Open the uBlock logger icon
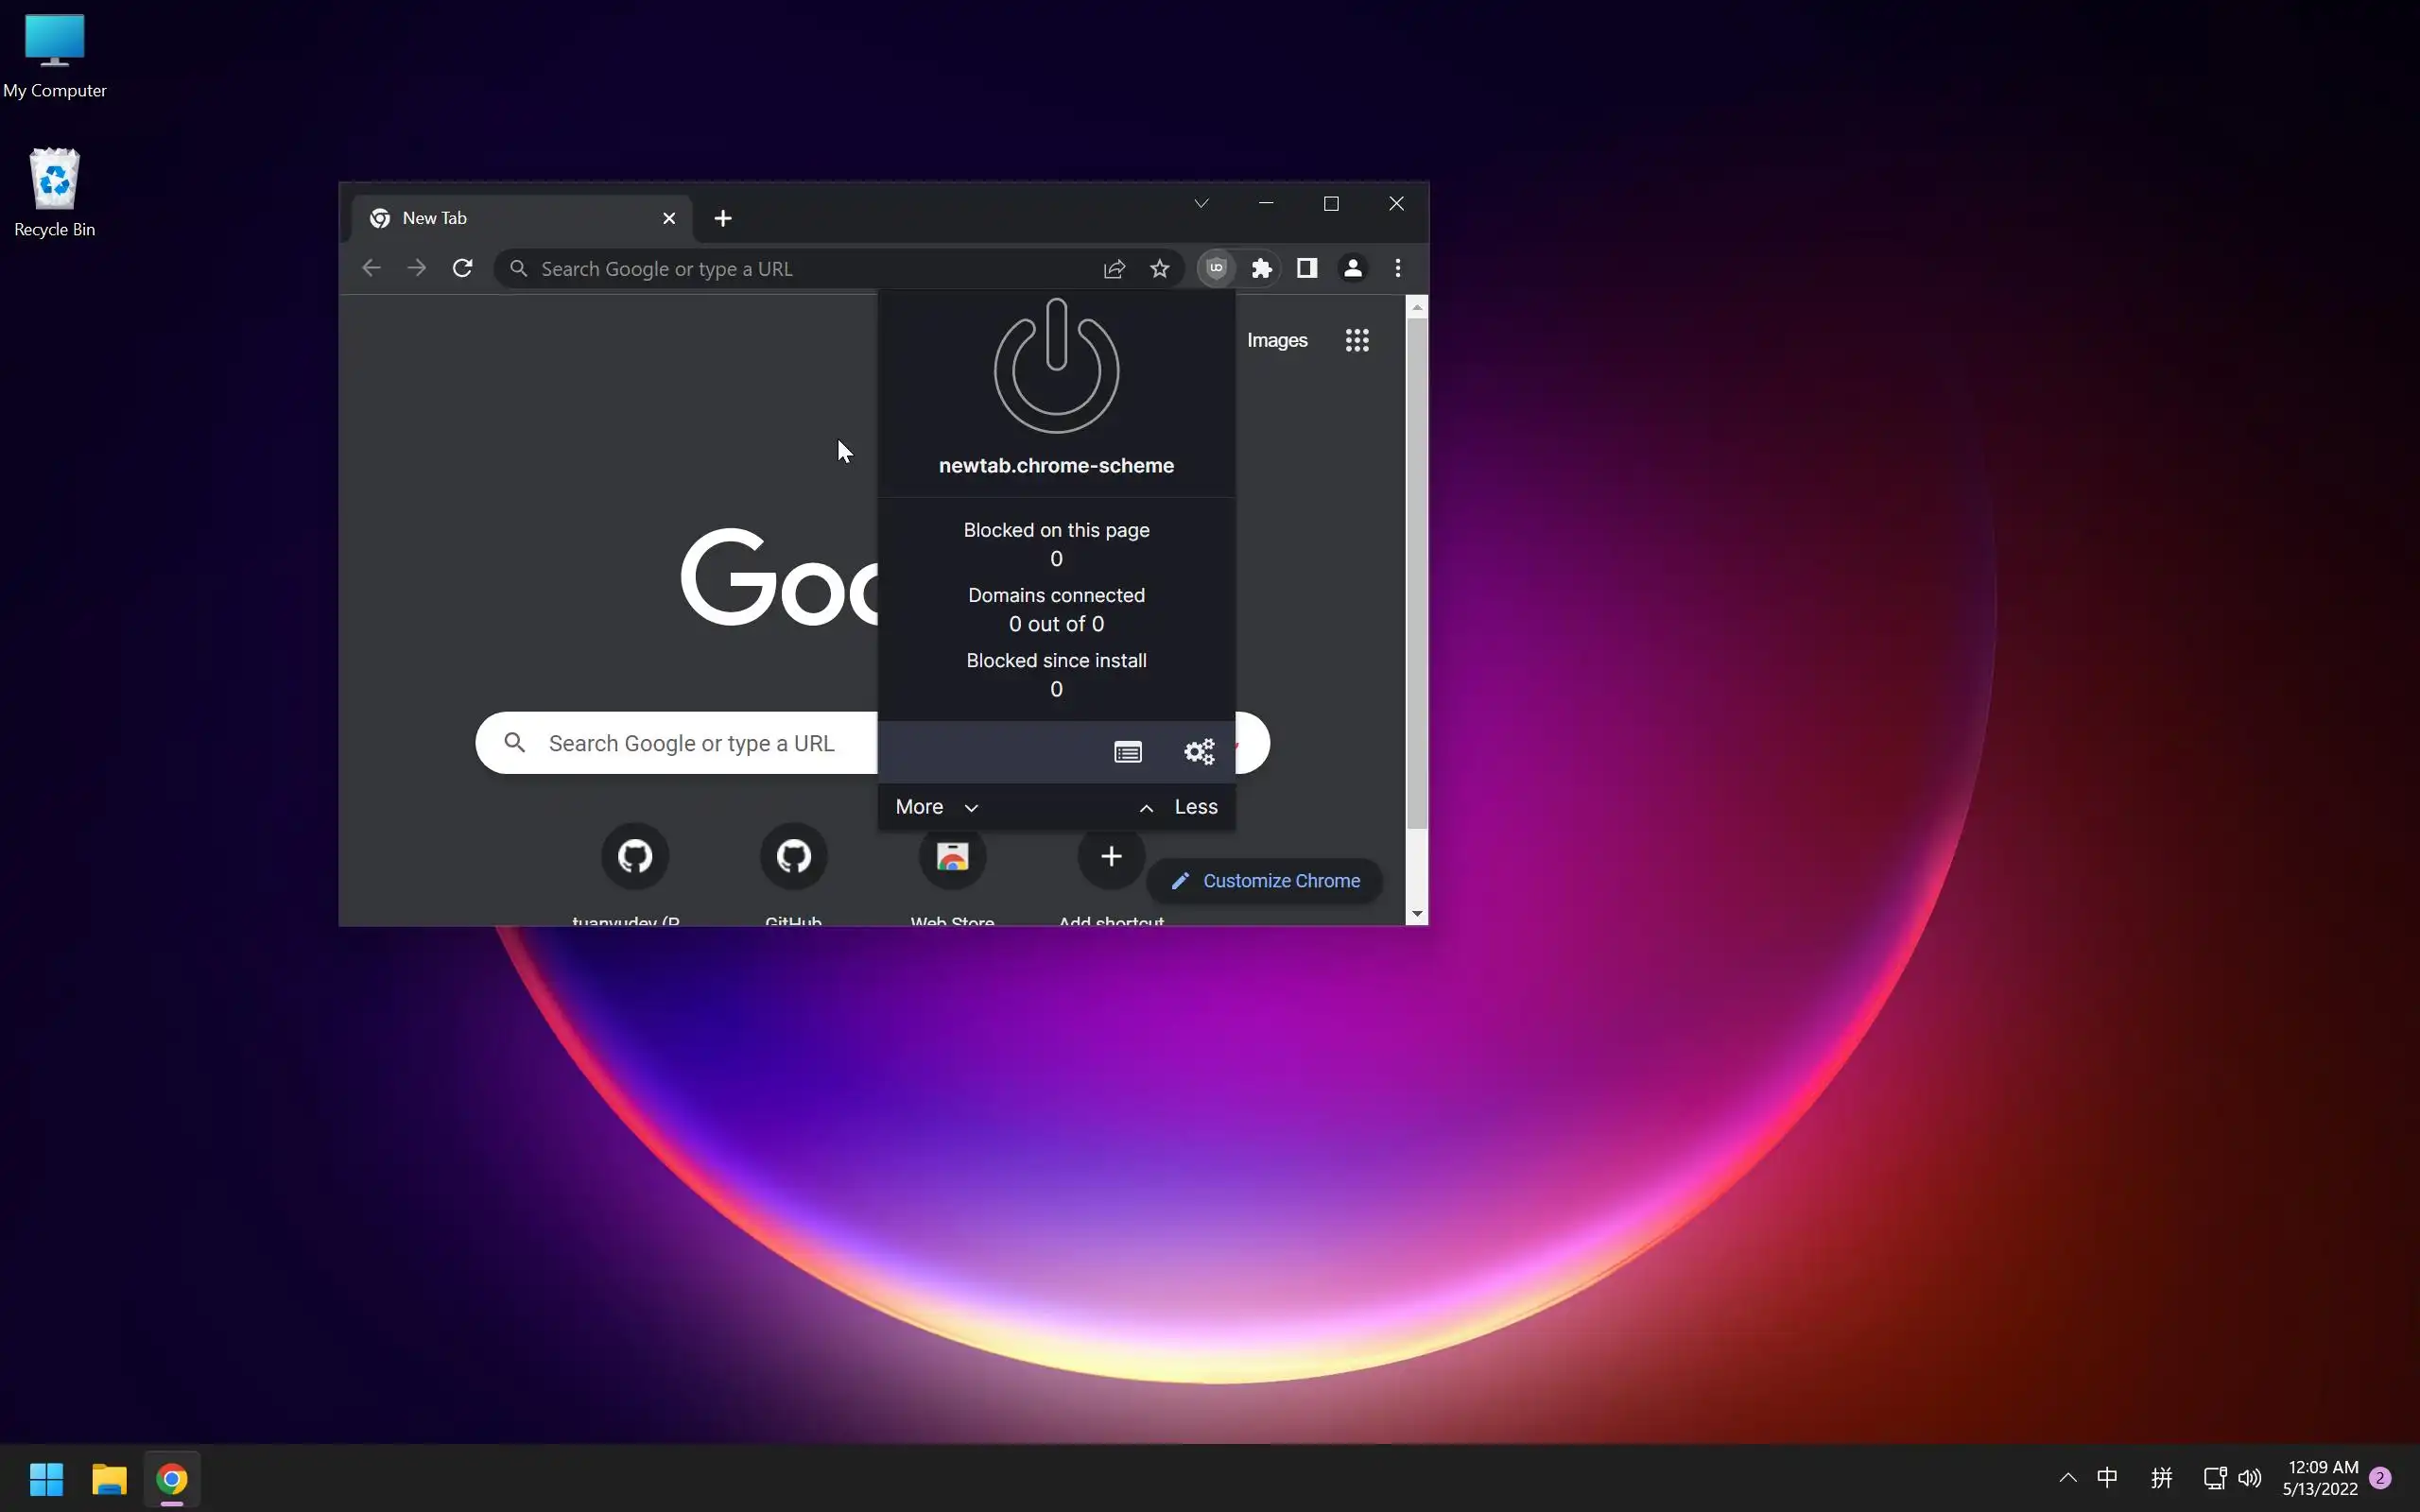The image size is (2420, 1512). pos(1127,752)
